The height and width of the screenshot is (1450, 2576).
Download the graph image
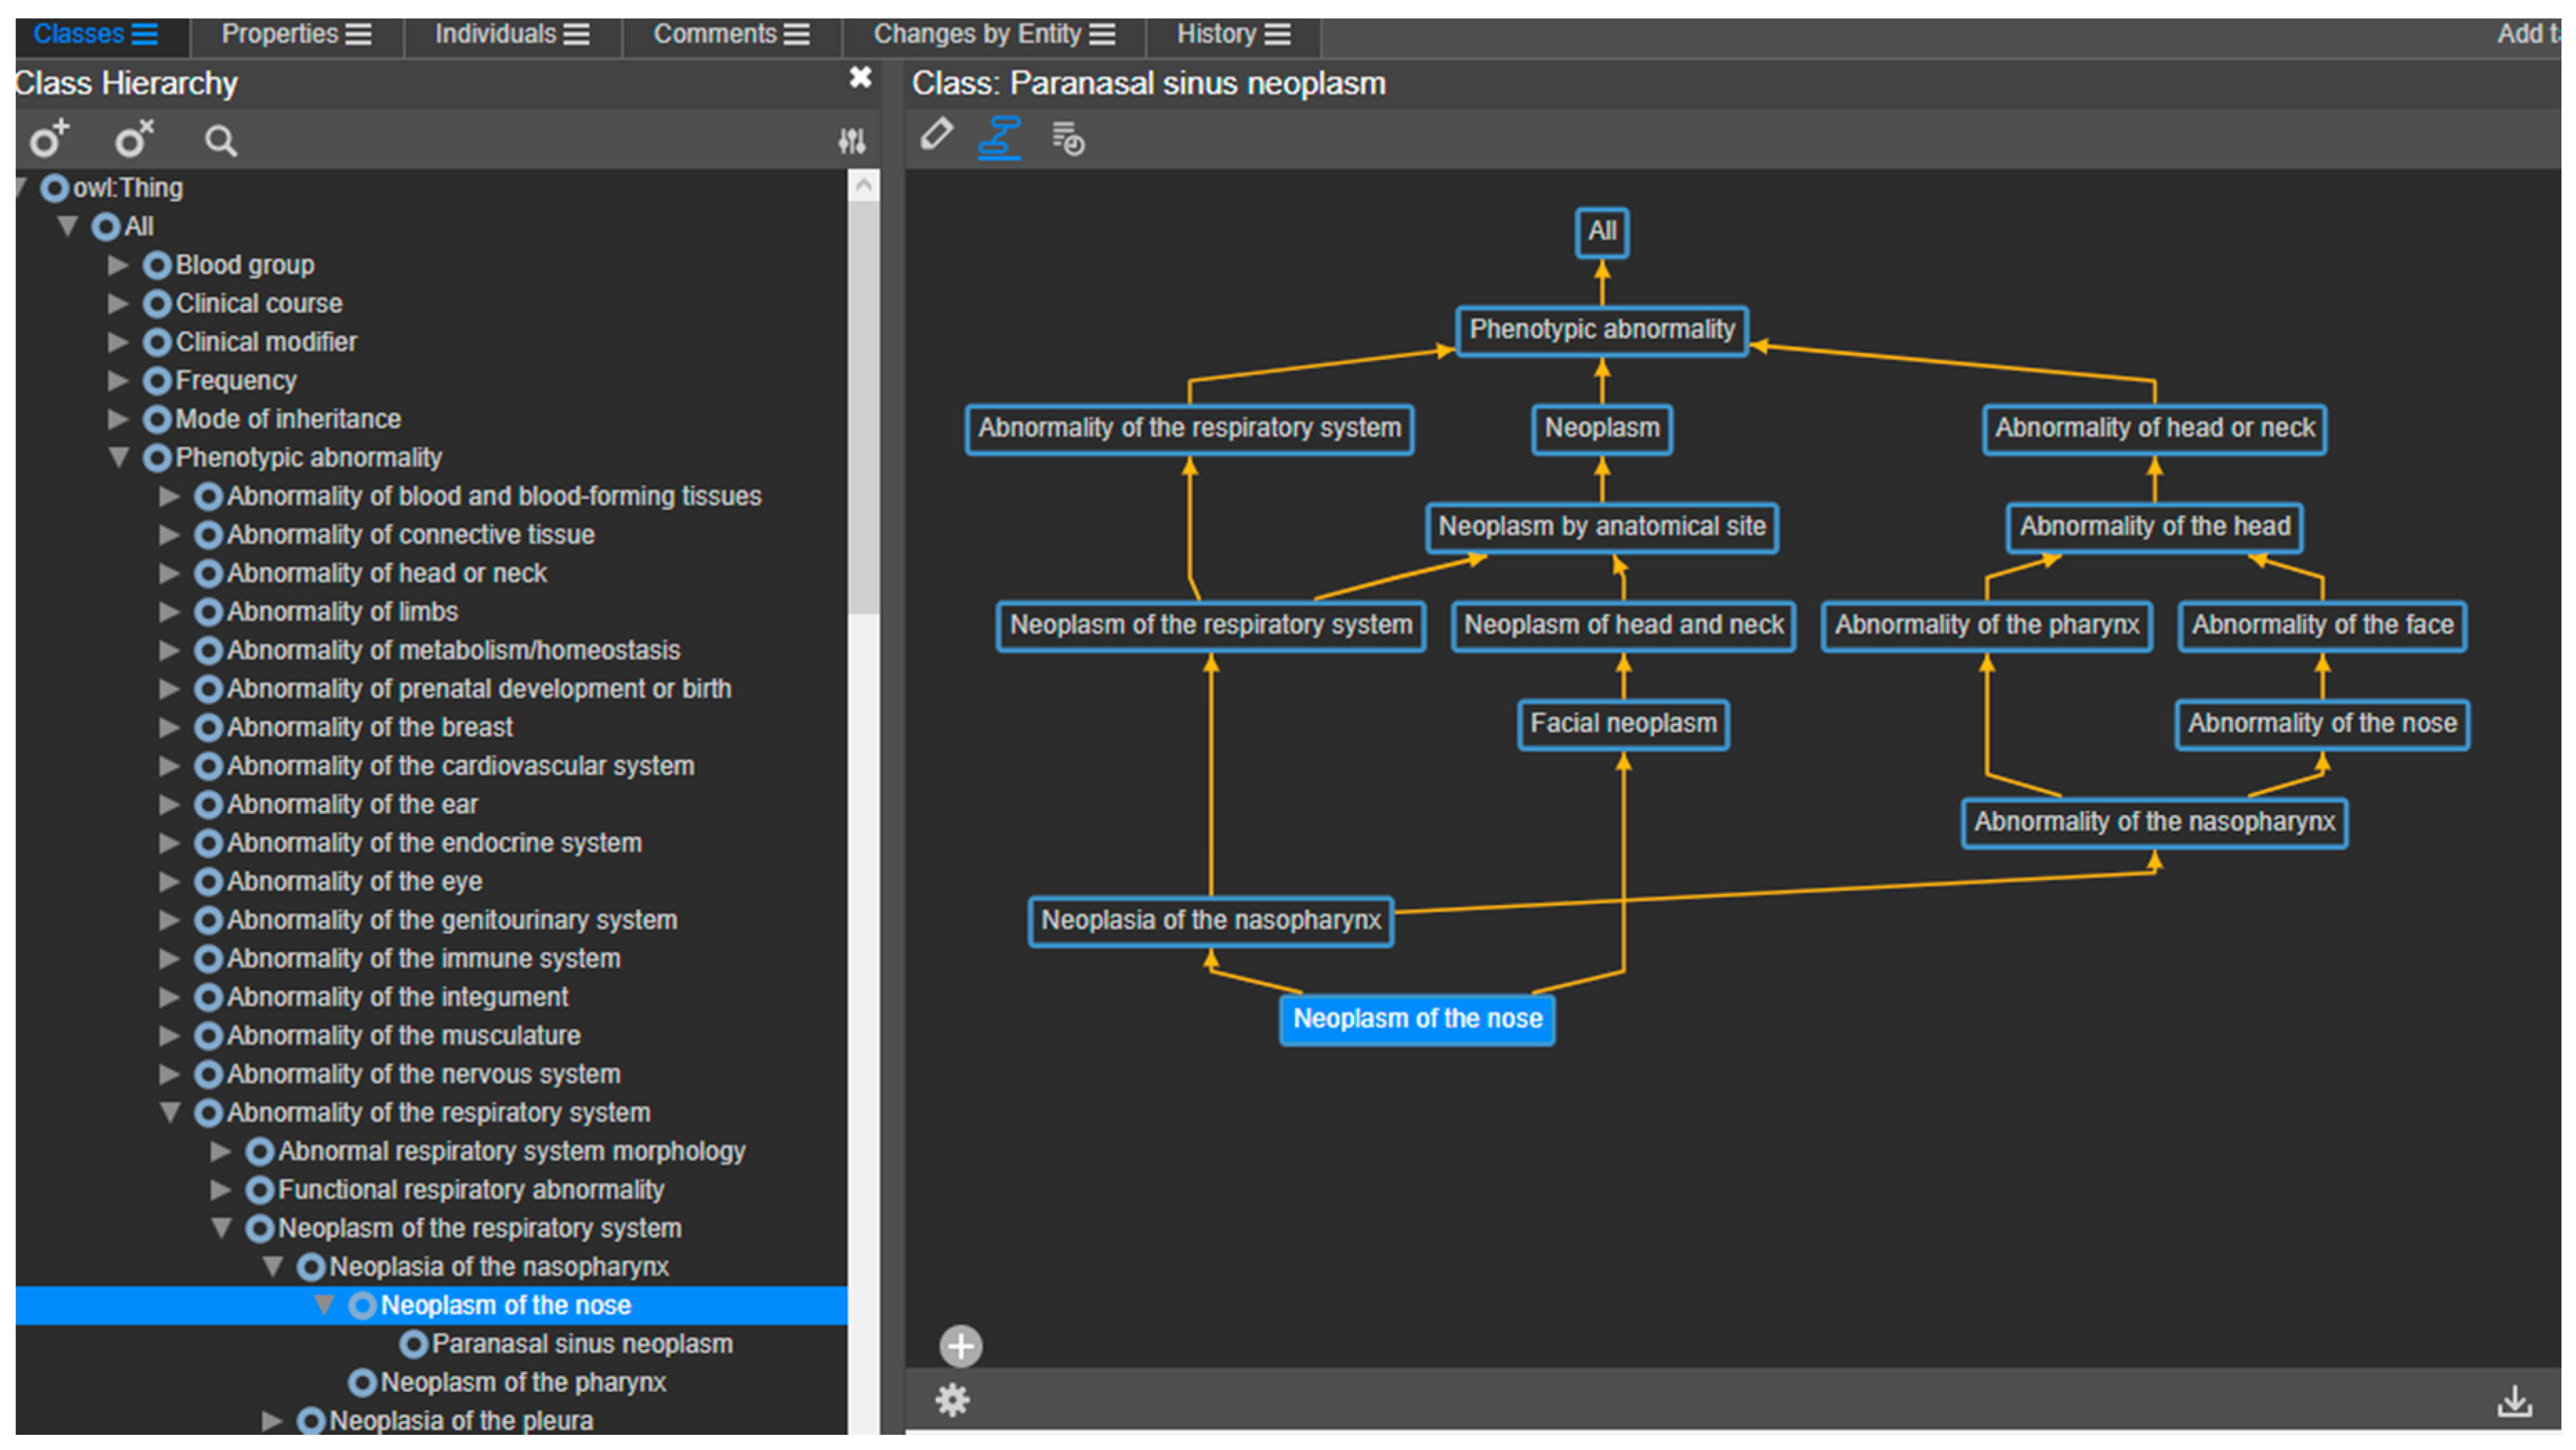(x=2514, y=1401)
